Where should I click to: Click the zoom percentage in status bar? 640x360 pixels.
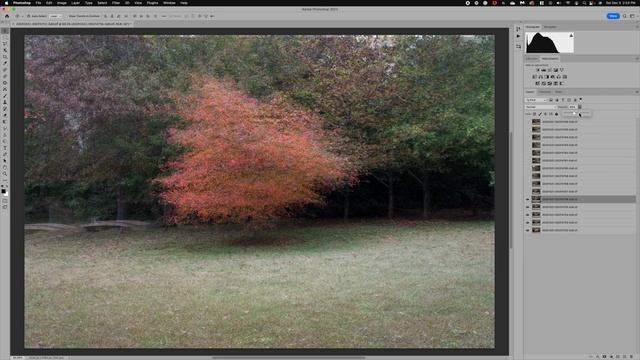click(17, 358)
